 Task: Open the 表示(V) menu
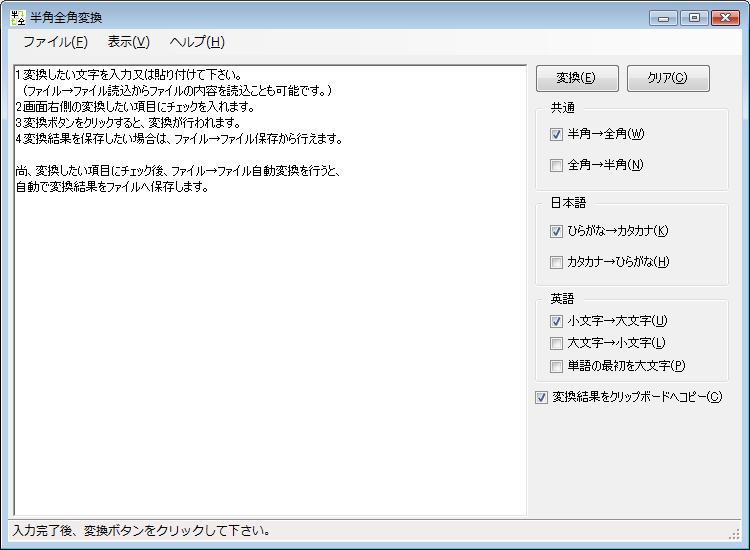pyautogui.click(x=128, y=42)
